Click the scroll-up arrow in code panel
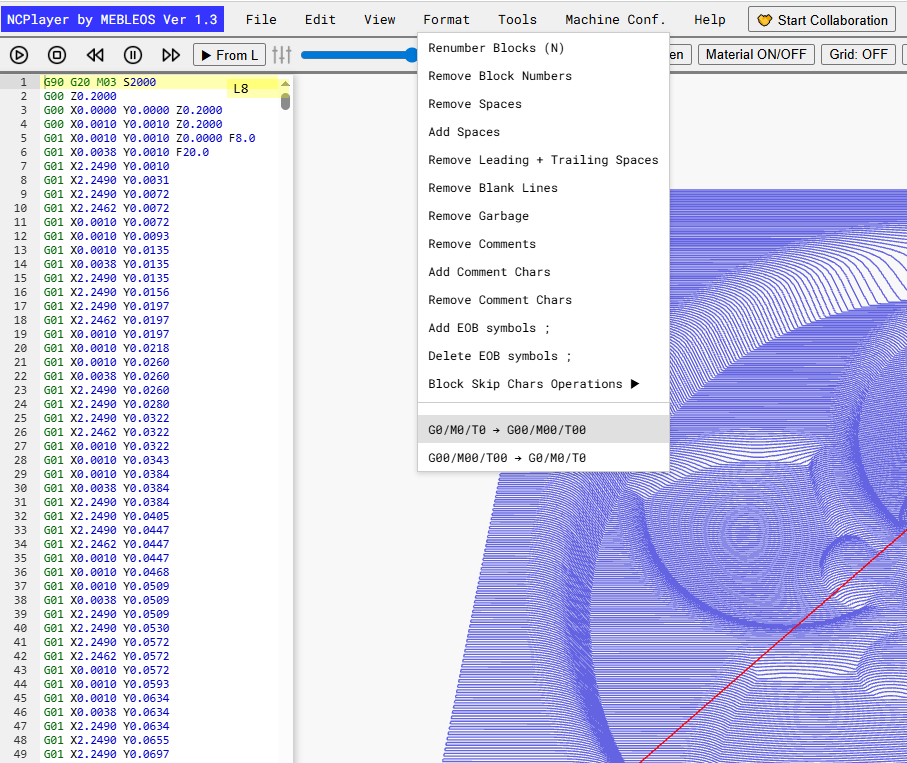Image resolution: width=907 pixels, height=763 pixels. [285, 84]
